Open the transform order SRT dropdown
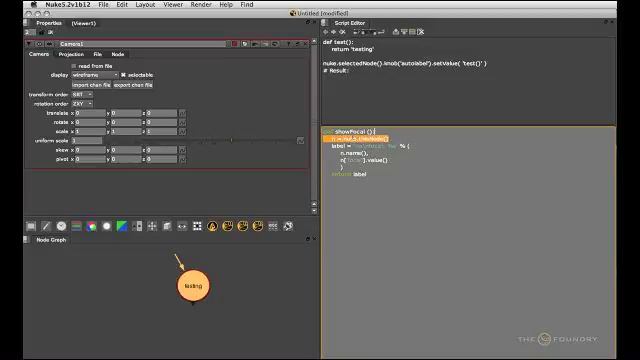 click(x=82, y=95)
